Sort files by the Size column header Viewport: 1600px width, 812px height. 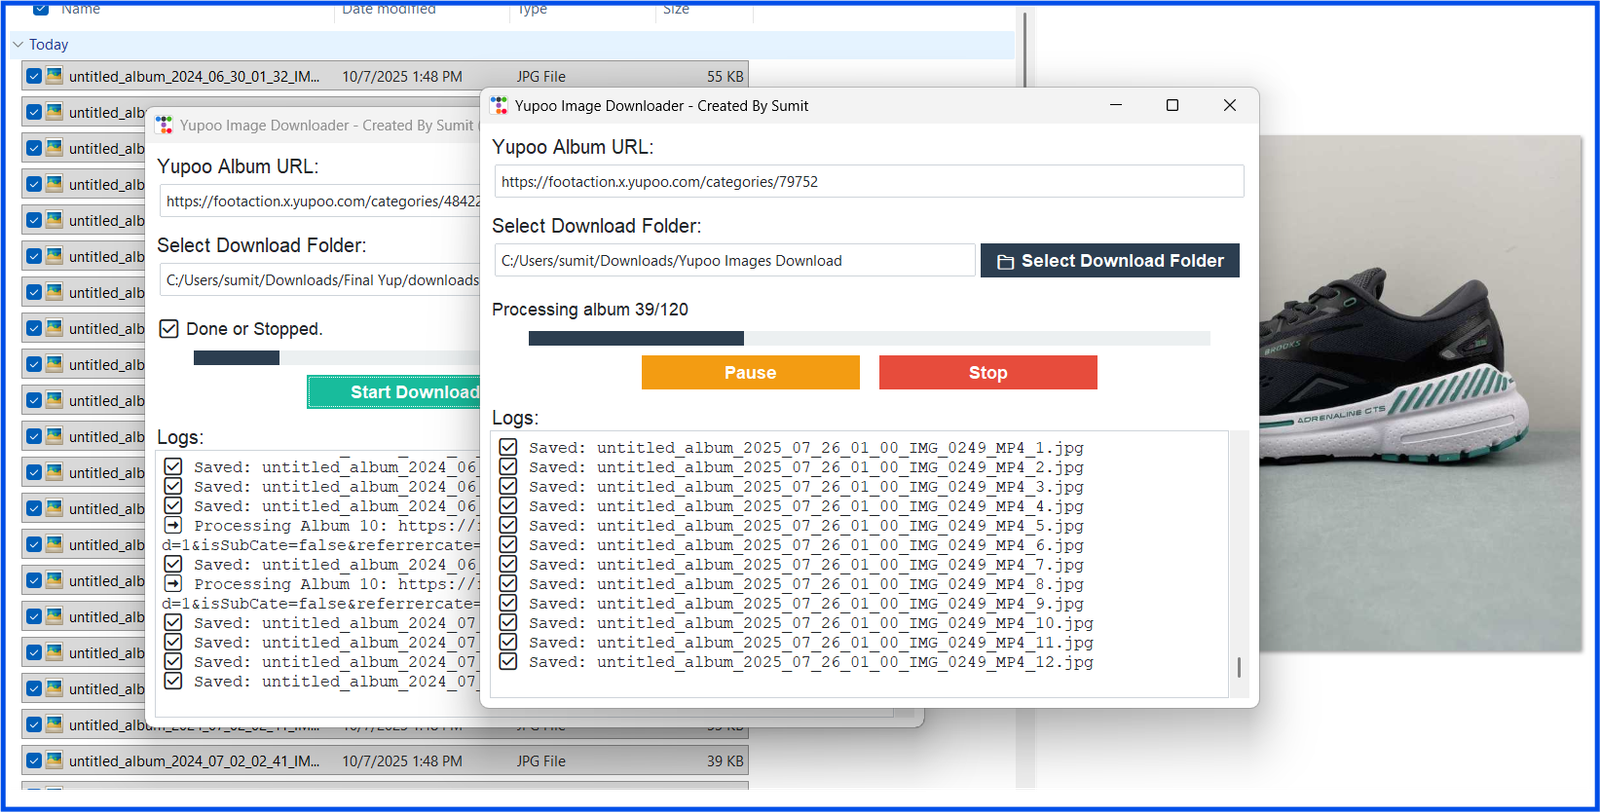coord(676,9)
